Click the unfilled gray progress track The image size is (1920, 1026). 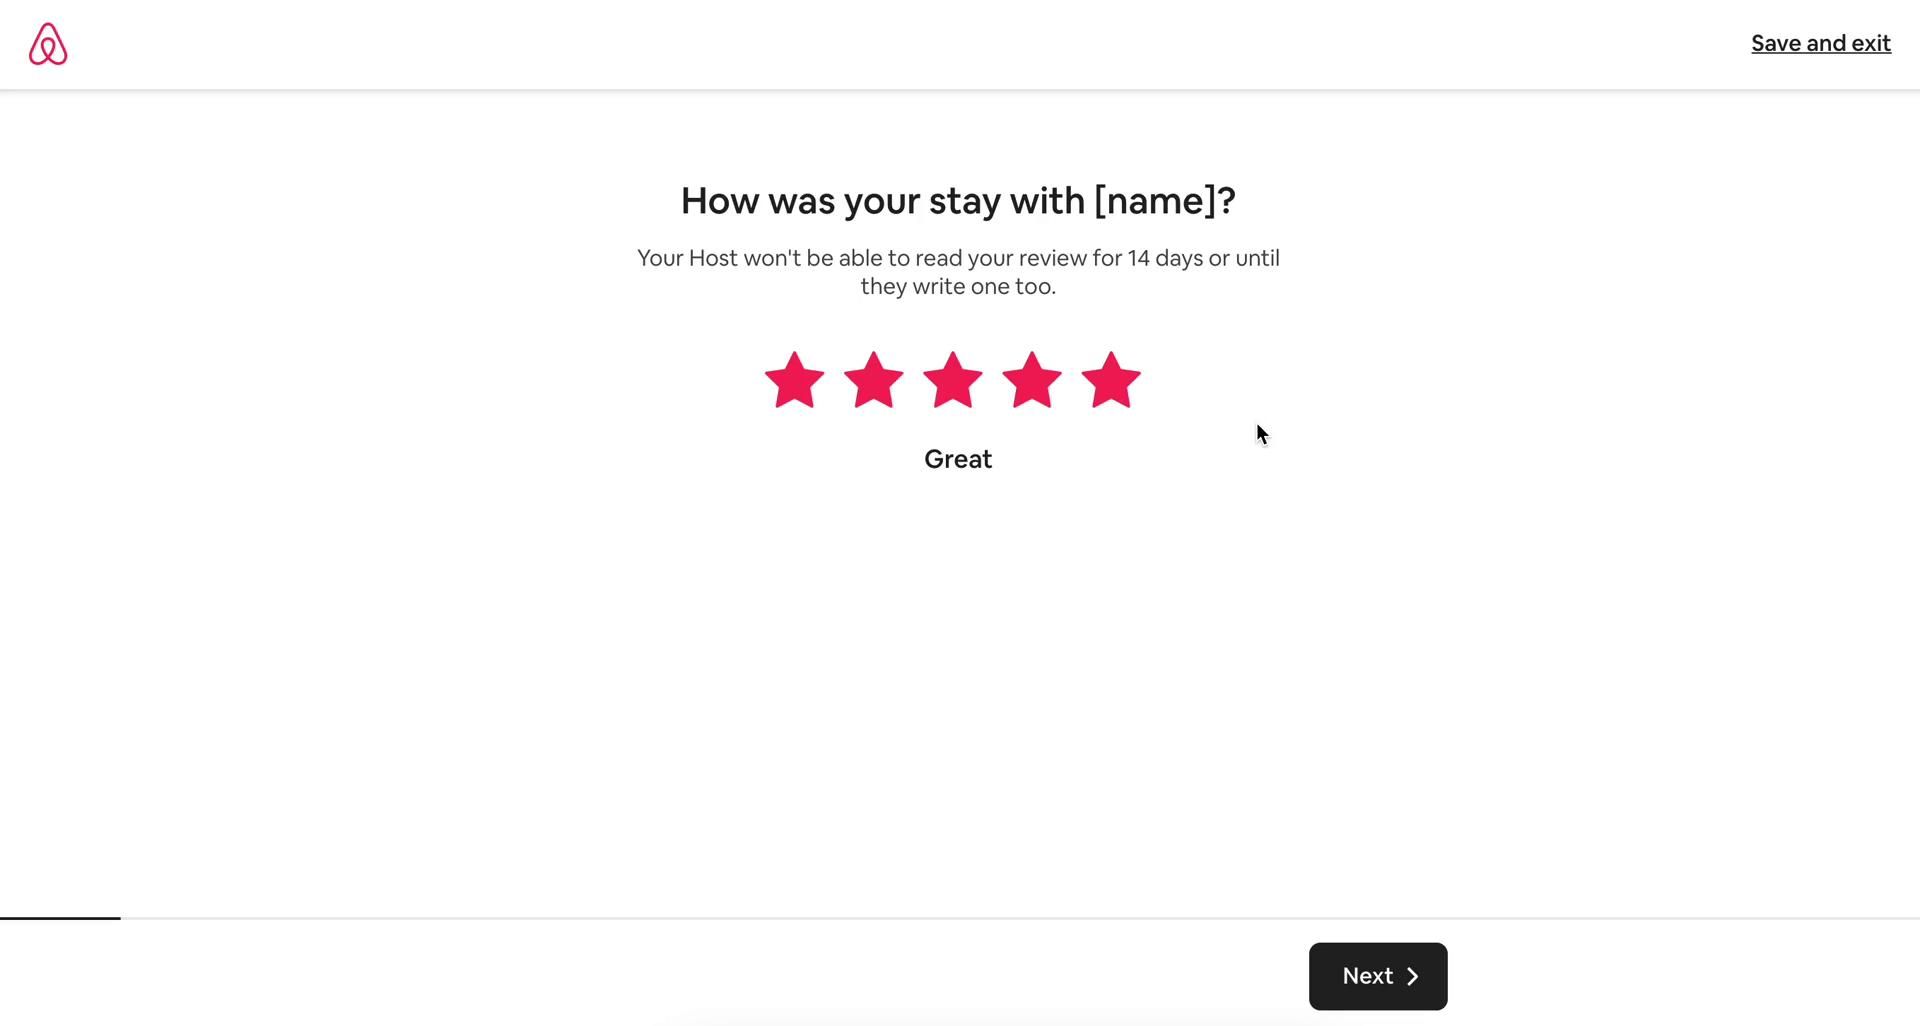[x=1020, y=918]
